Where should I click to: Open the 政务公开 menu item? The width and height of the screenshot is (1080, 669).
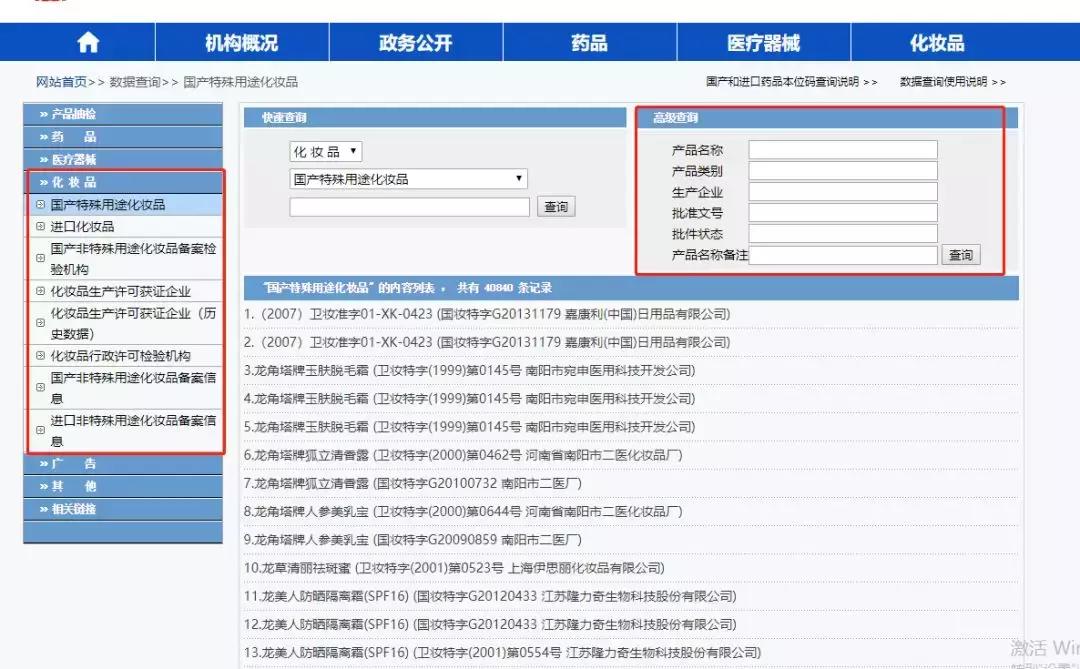pyautogui.click(x=415, y=42)
